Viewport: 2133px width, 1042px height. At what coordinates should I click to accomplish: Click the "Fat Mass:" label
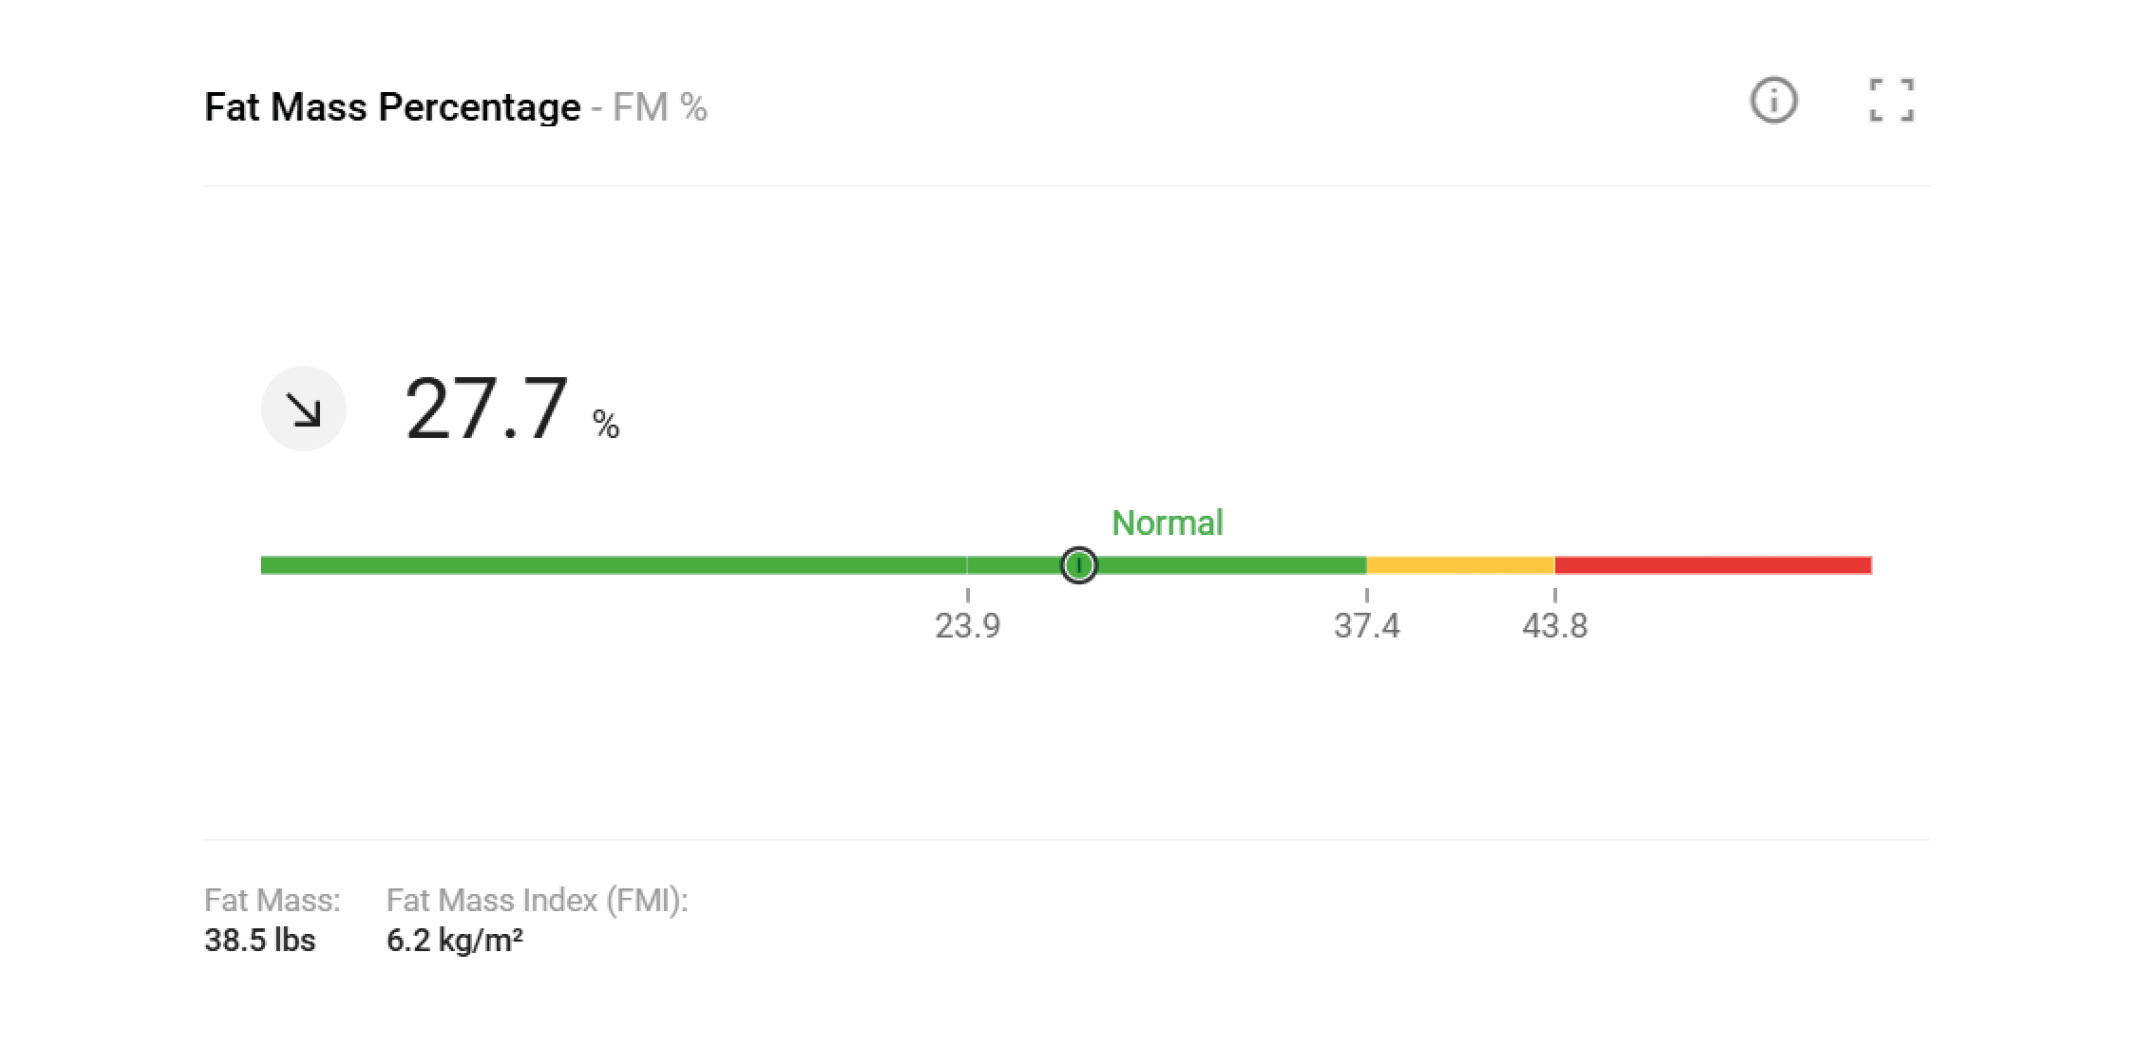[272, 900]
